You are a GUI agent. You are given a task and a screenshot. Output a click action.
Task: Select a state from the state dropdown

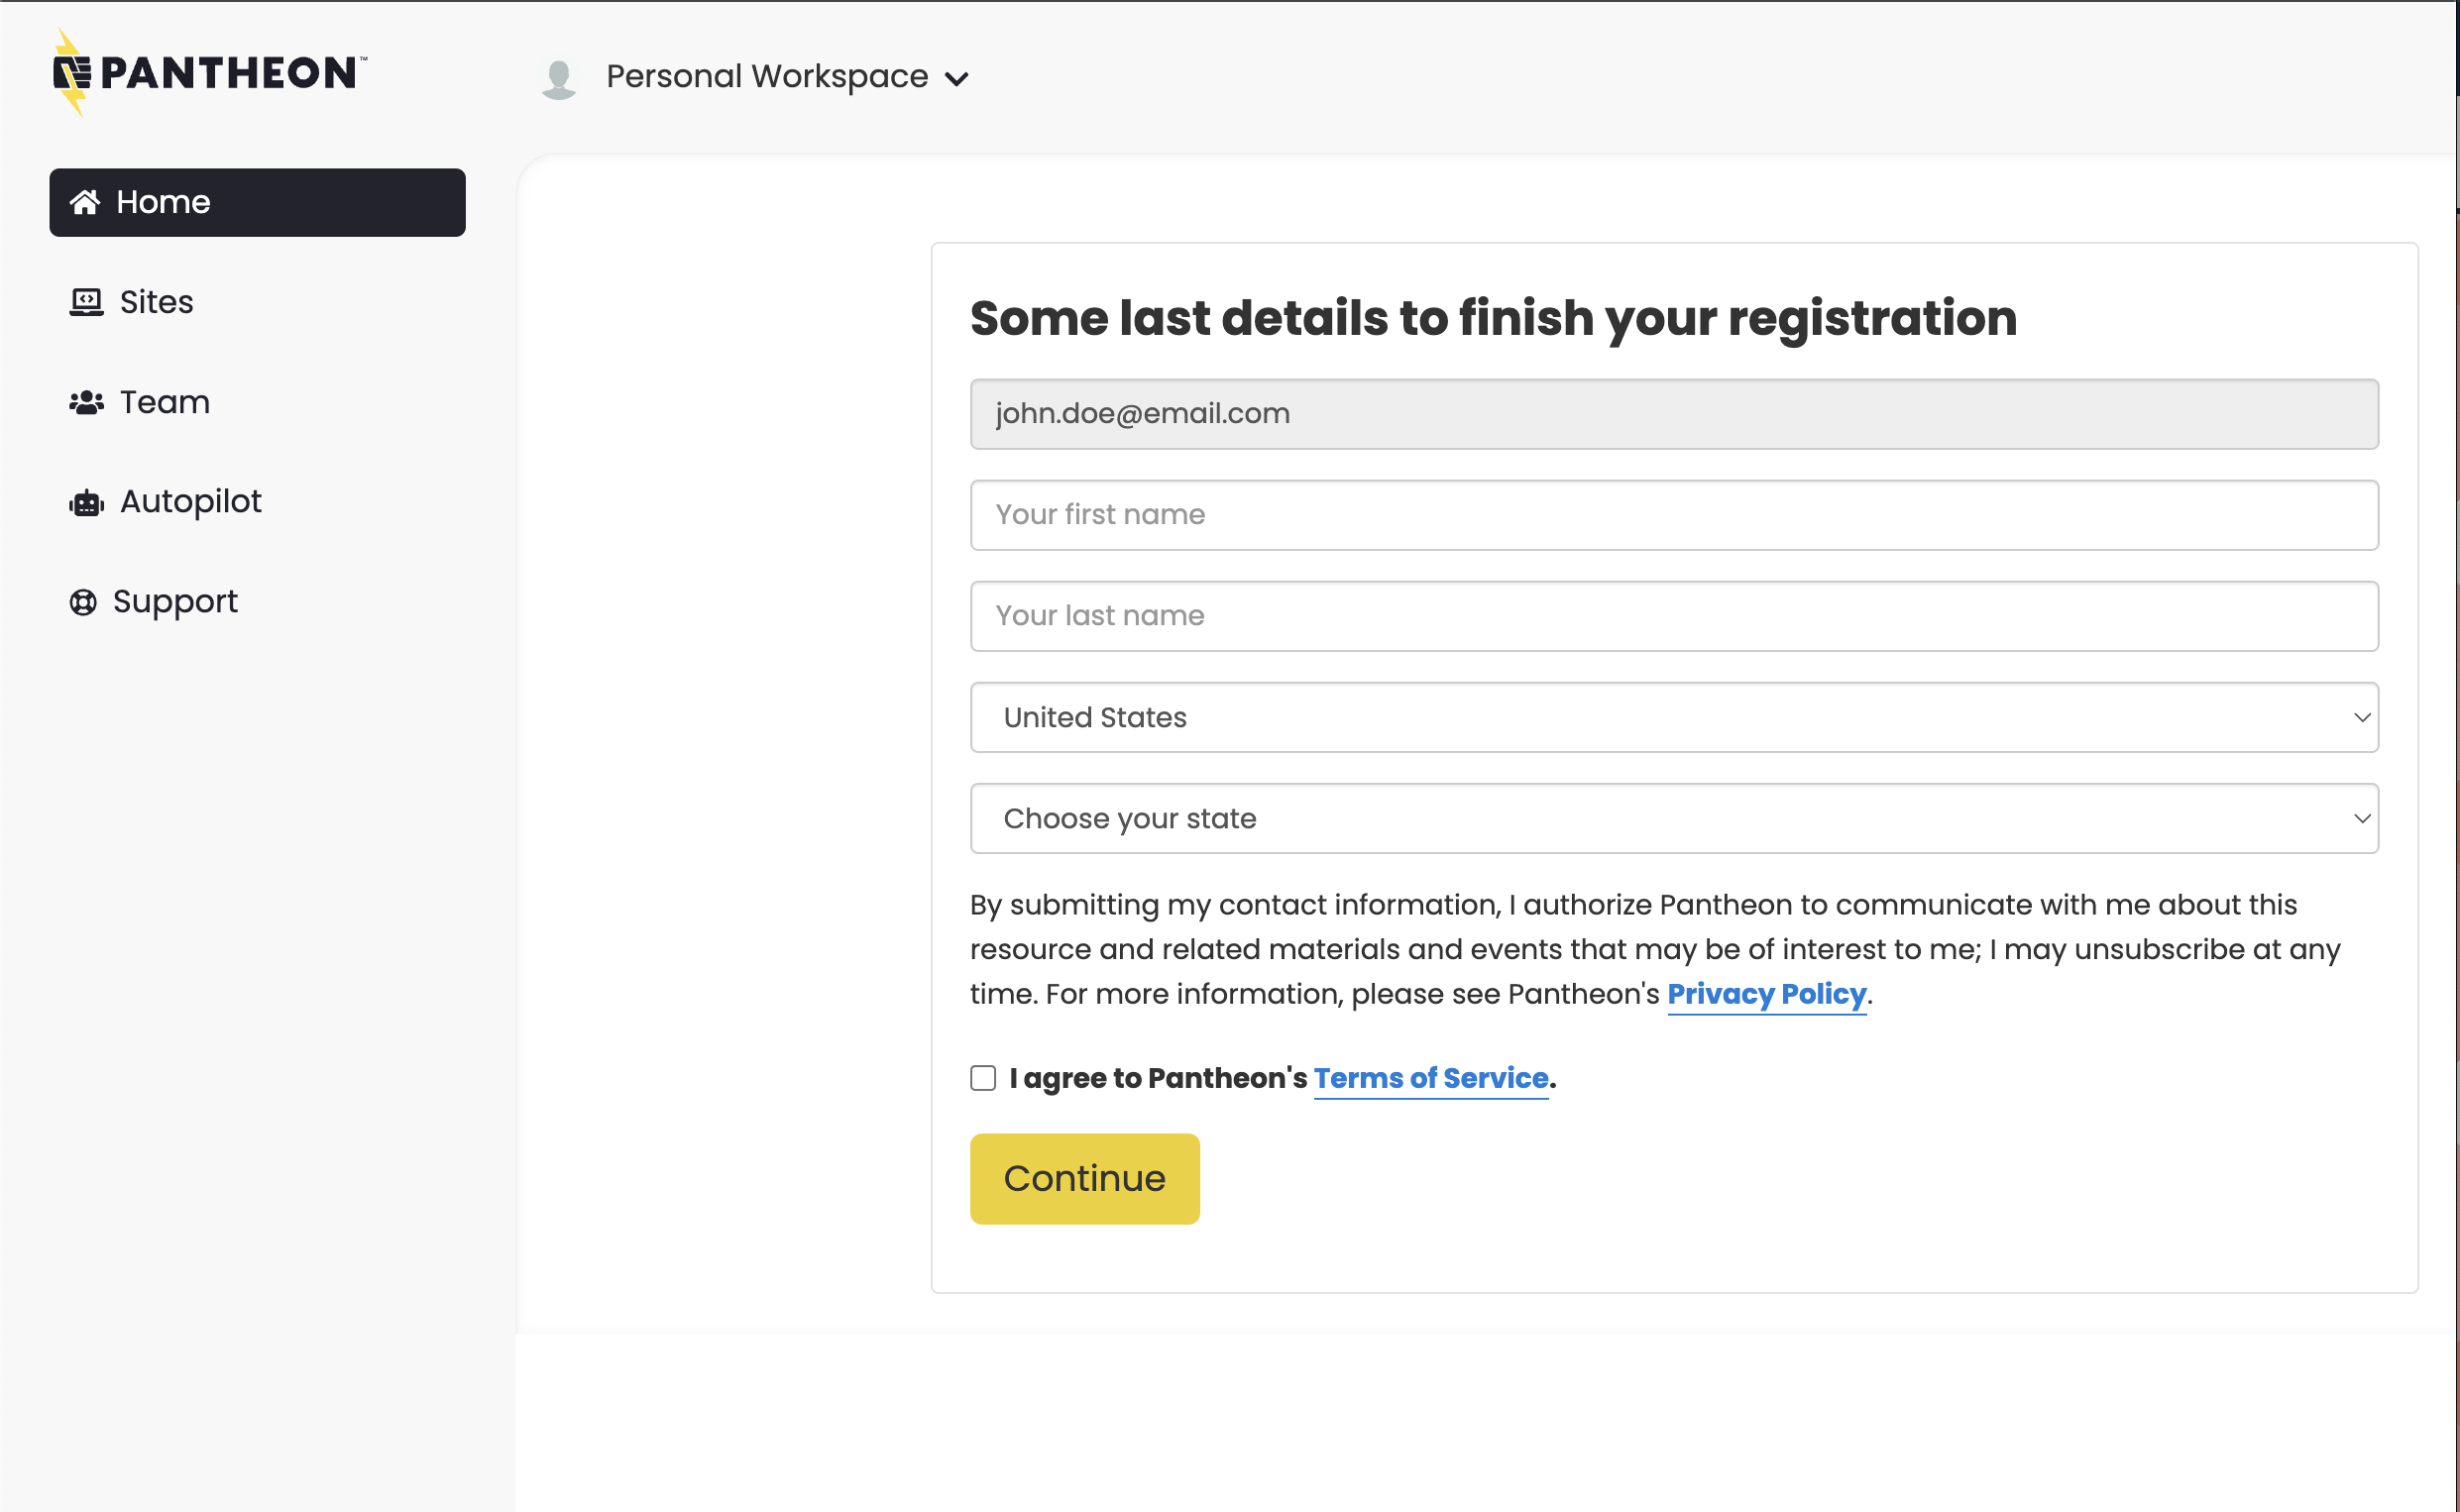click(1675, 818)
